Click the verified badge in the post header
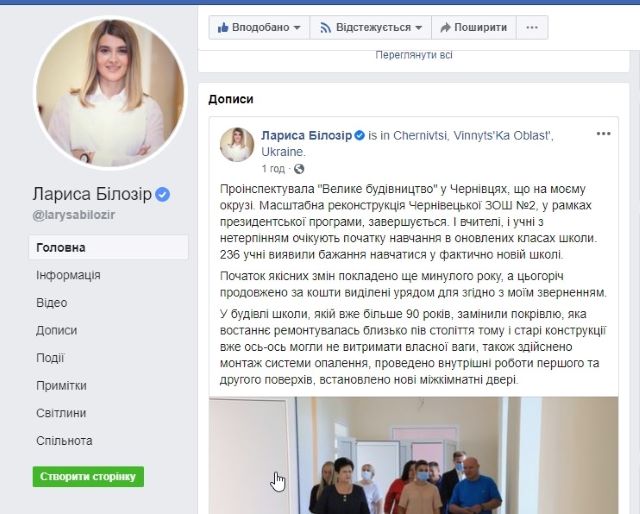Viewport: 640px width, 514px height. 360,136
